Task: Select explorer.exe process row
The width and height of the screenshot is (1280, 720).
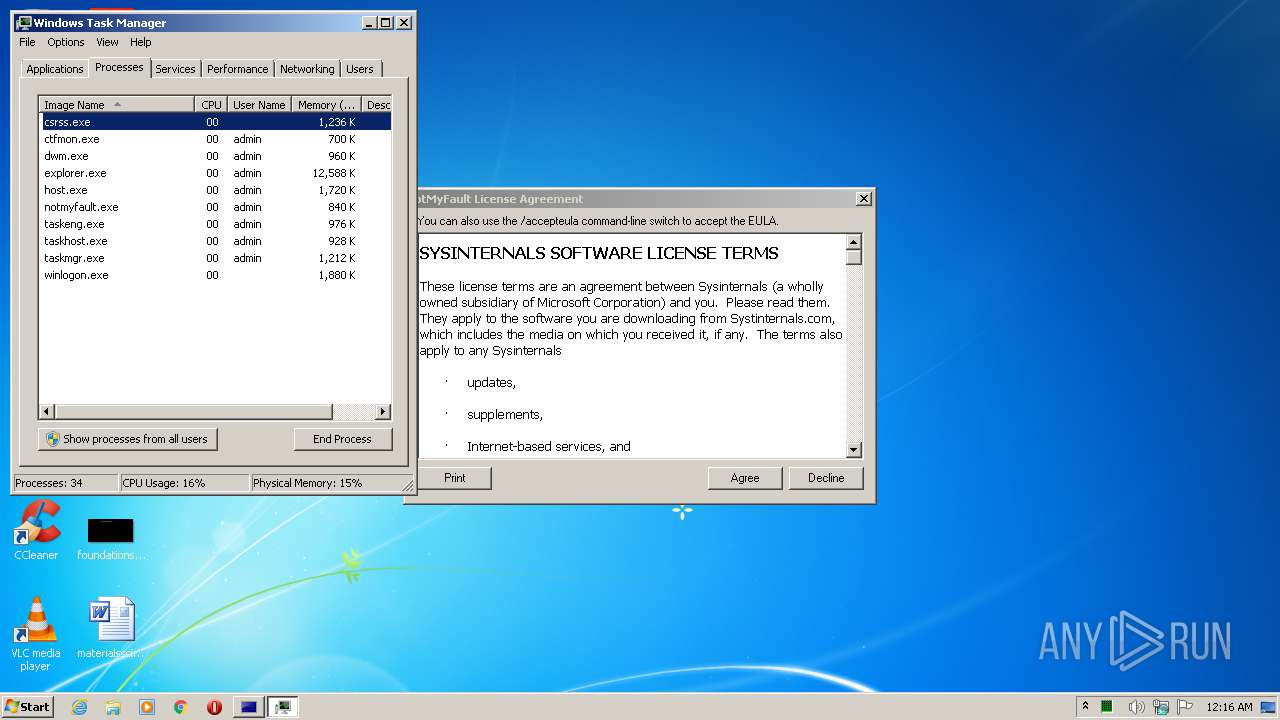Action: 215,173
